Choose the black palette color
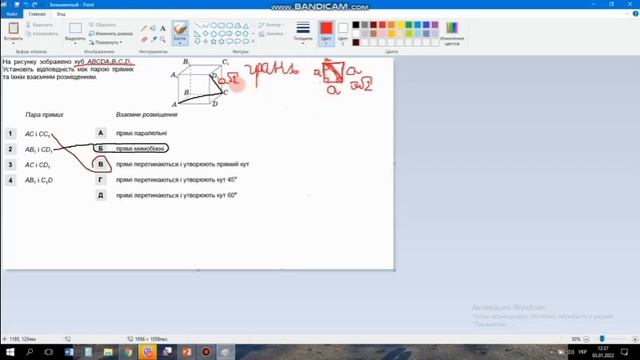This screenshot has height=360, width=640. tap(356, 25)
